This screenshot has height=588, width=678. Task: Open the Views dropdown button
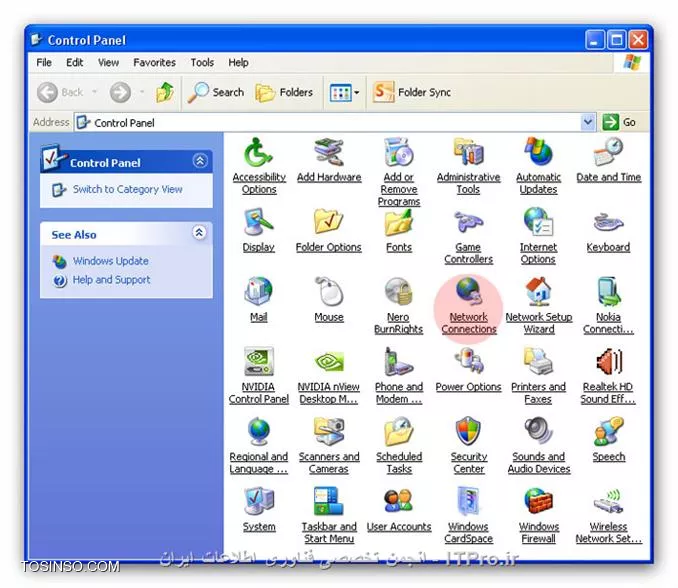click(345, 93)
